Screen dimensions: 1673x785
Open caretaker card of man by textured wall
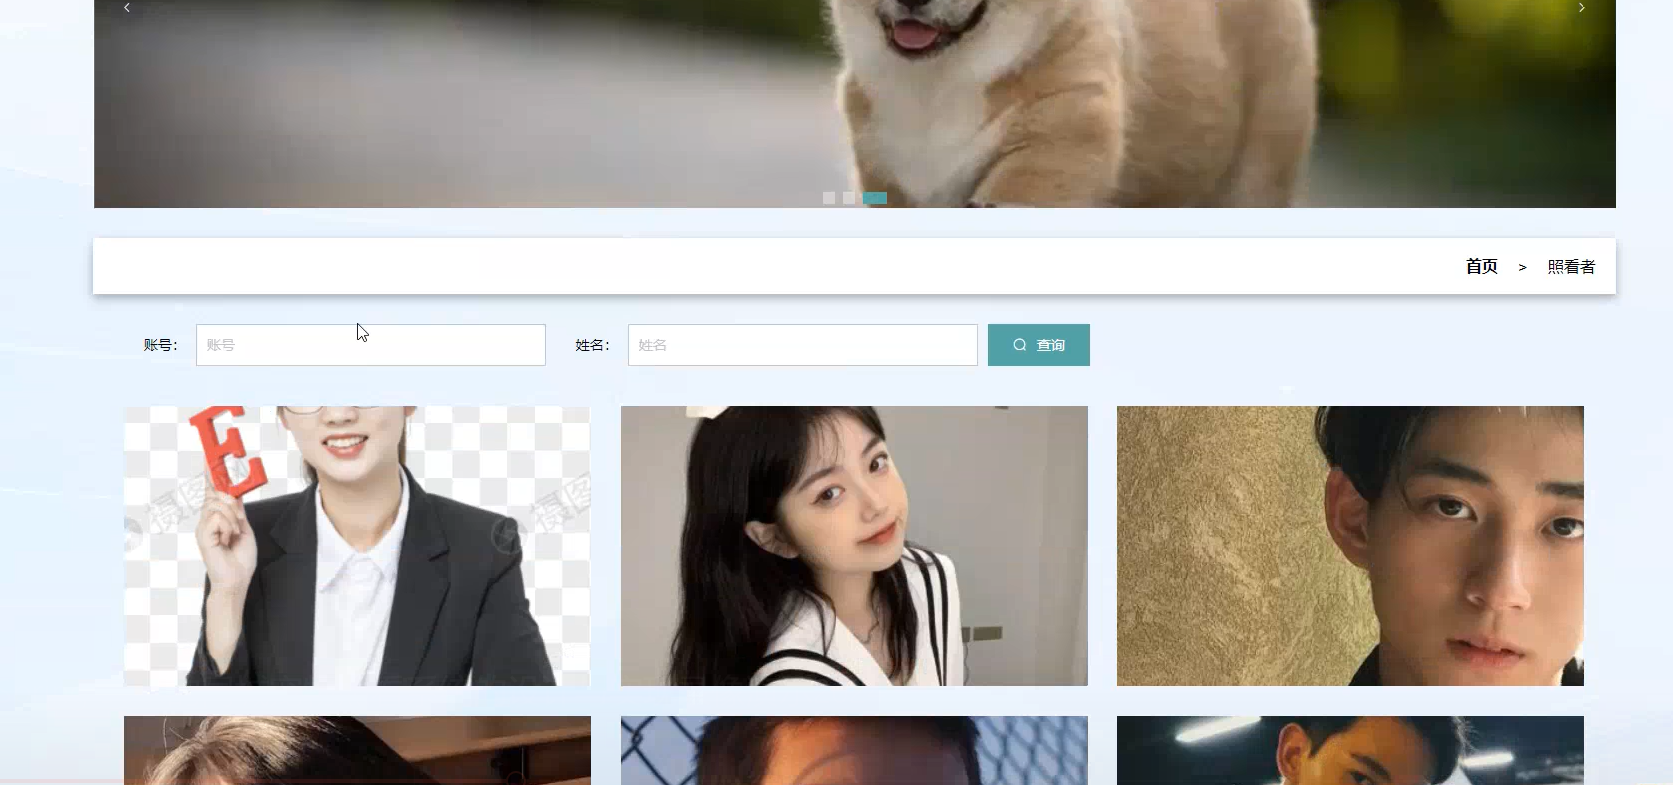[1350, 546]
